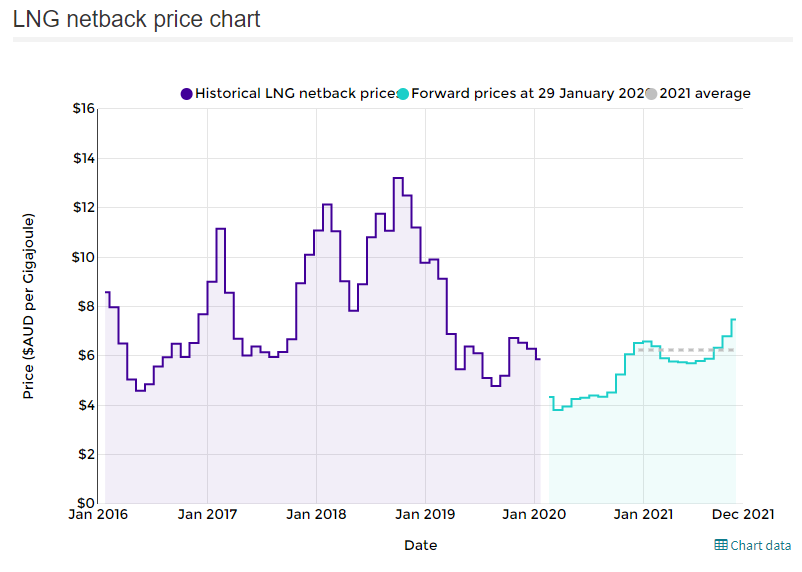Toggle the Historical LNG netback price series label
Viewport: 802px width, 572px height.
coord(295,93)
